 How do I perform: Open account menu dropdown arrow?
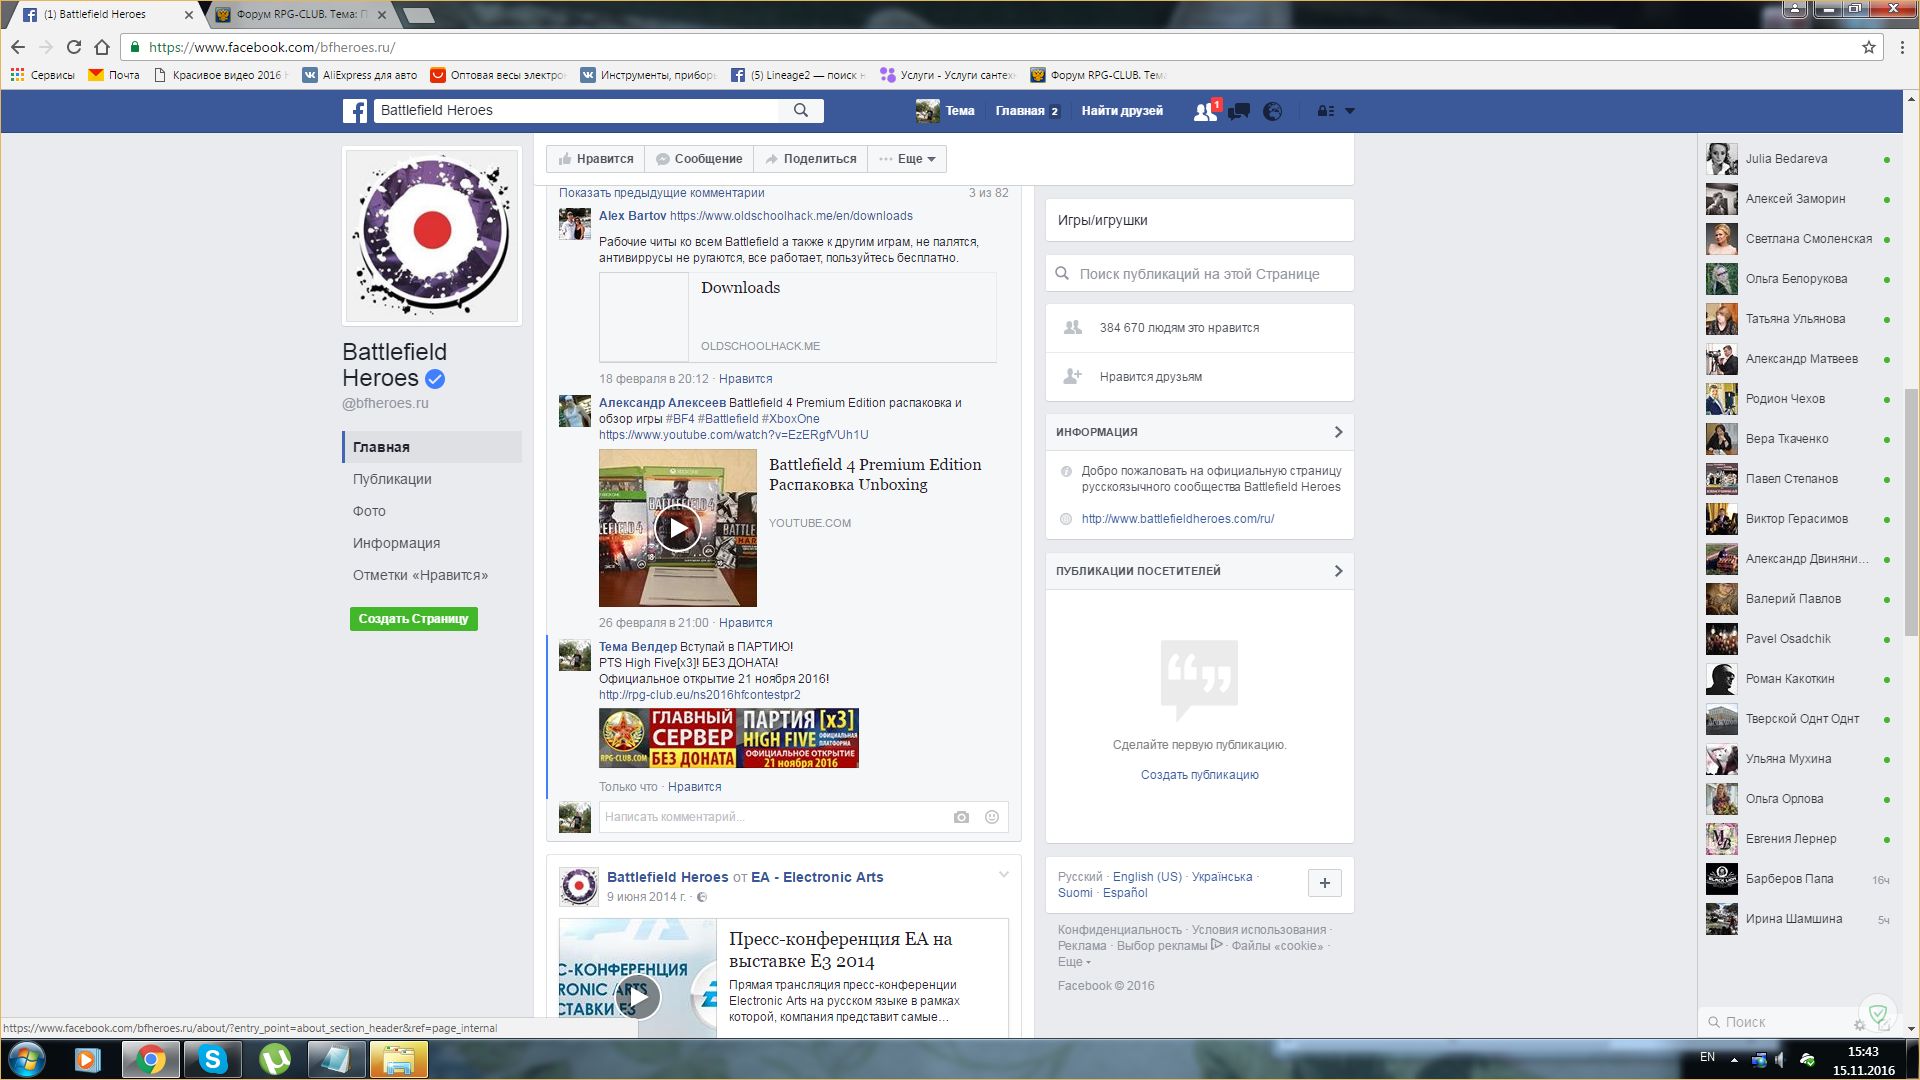pos(1349,111)
